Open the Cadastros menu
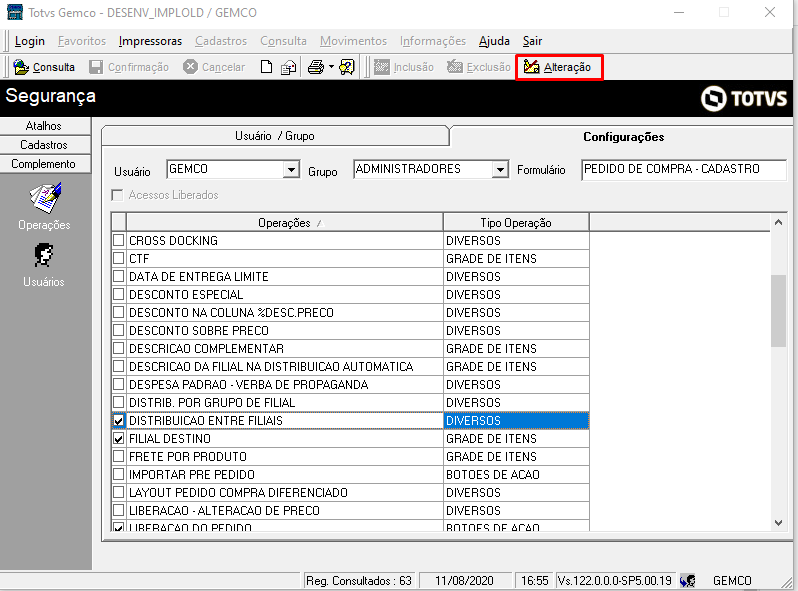798x591 pixels. 221,41
